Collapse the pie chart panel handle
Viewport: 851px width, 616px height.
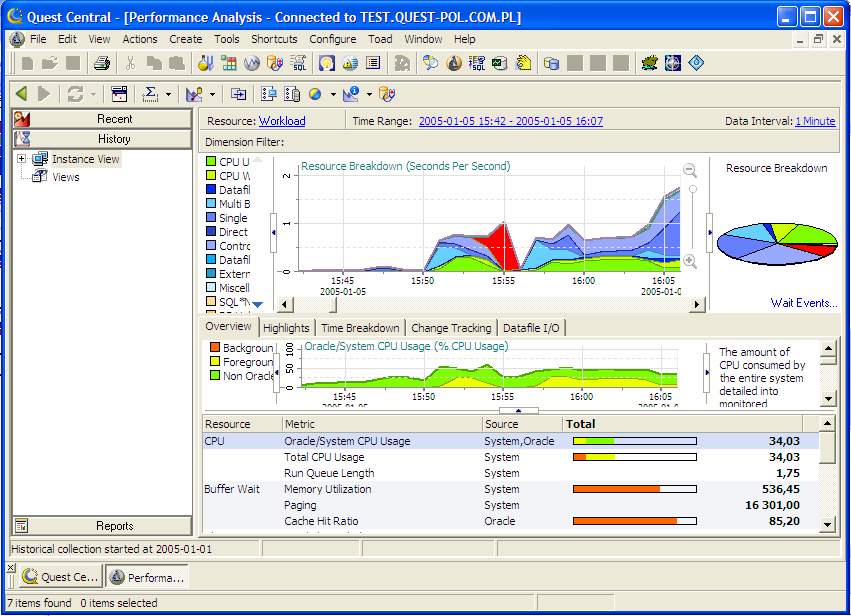click(x=710, y=232)
